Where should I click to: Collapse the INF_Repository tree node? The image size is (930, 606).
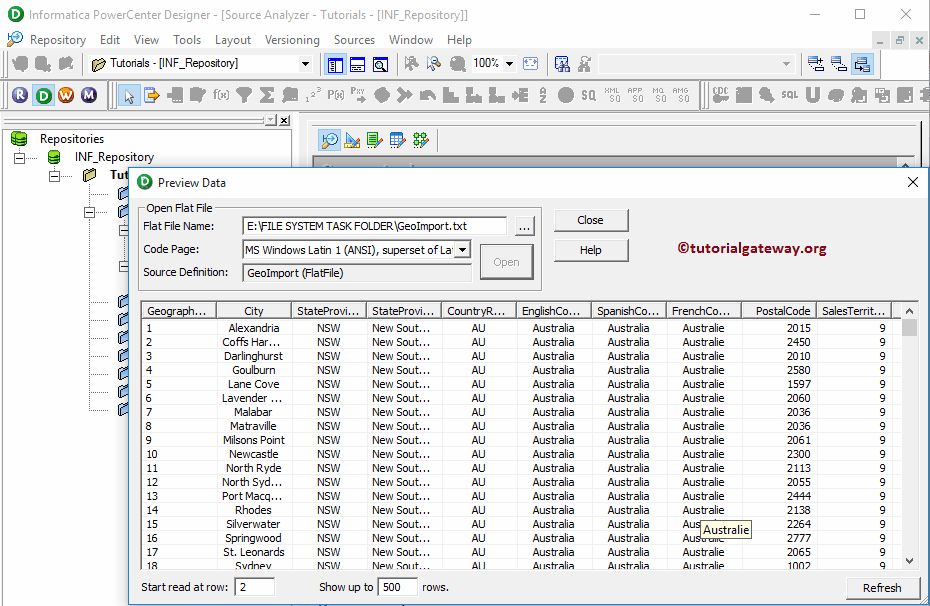(x=20, y=158)
